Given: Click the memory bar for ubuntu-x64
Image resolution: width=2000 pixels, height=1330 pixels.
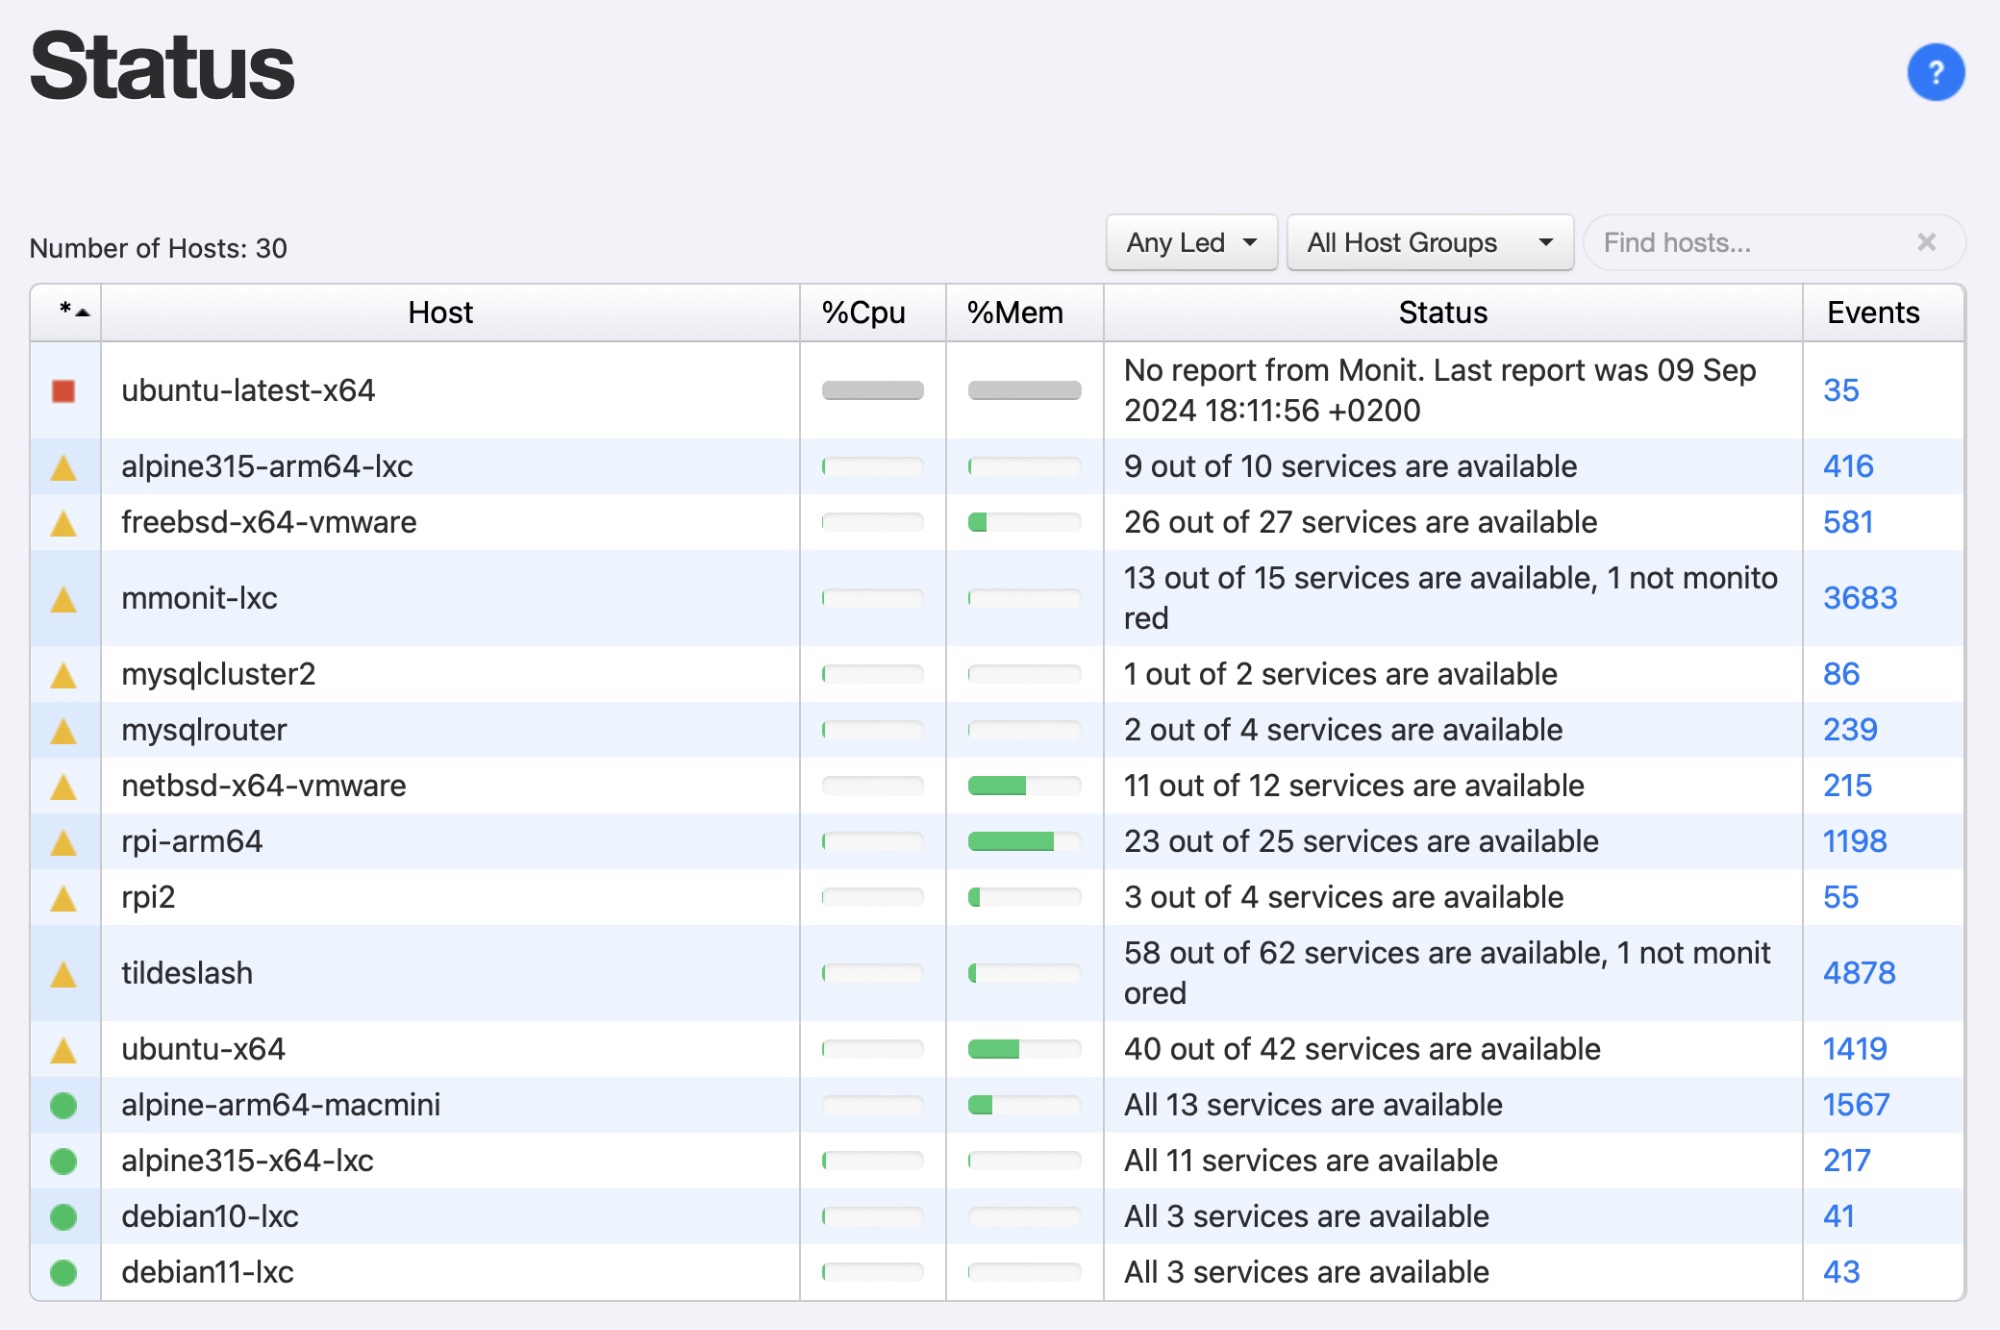Looking at the screenshot, I should coord(1024,1049).
